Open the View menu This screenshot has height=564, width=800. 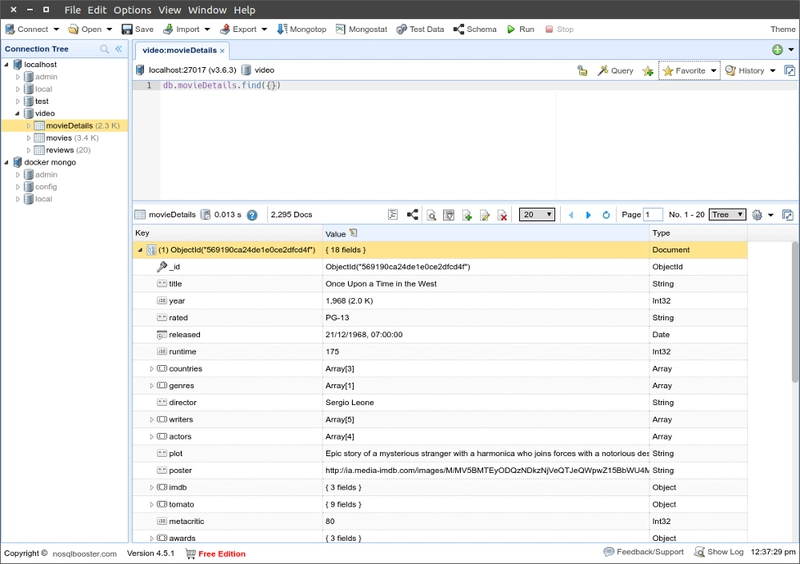coord(169,10)
